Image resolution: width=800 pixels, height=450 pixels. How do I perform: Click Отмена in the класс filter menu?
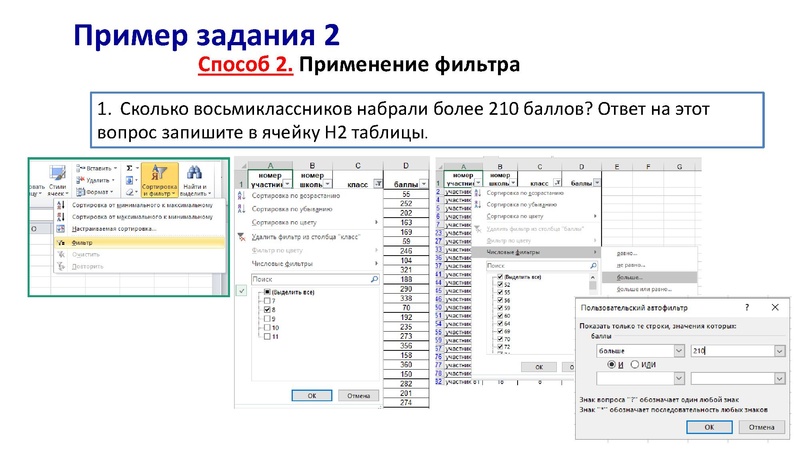pyautogui.click(x=359, y=396)
